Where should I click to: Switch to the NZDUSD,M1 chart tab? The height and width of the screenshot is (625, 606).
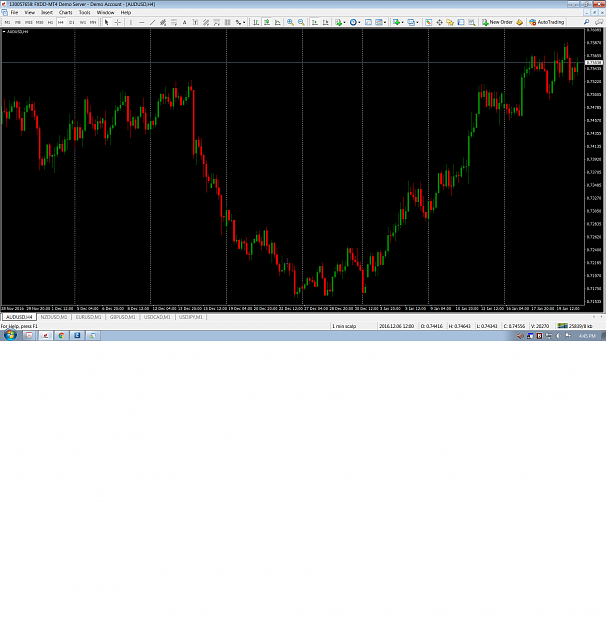54,317
